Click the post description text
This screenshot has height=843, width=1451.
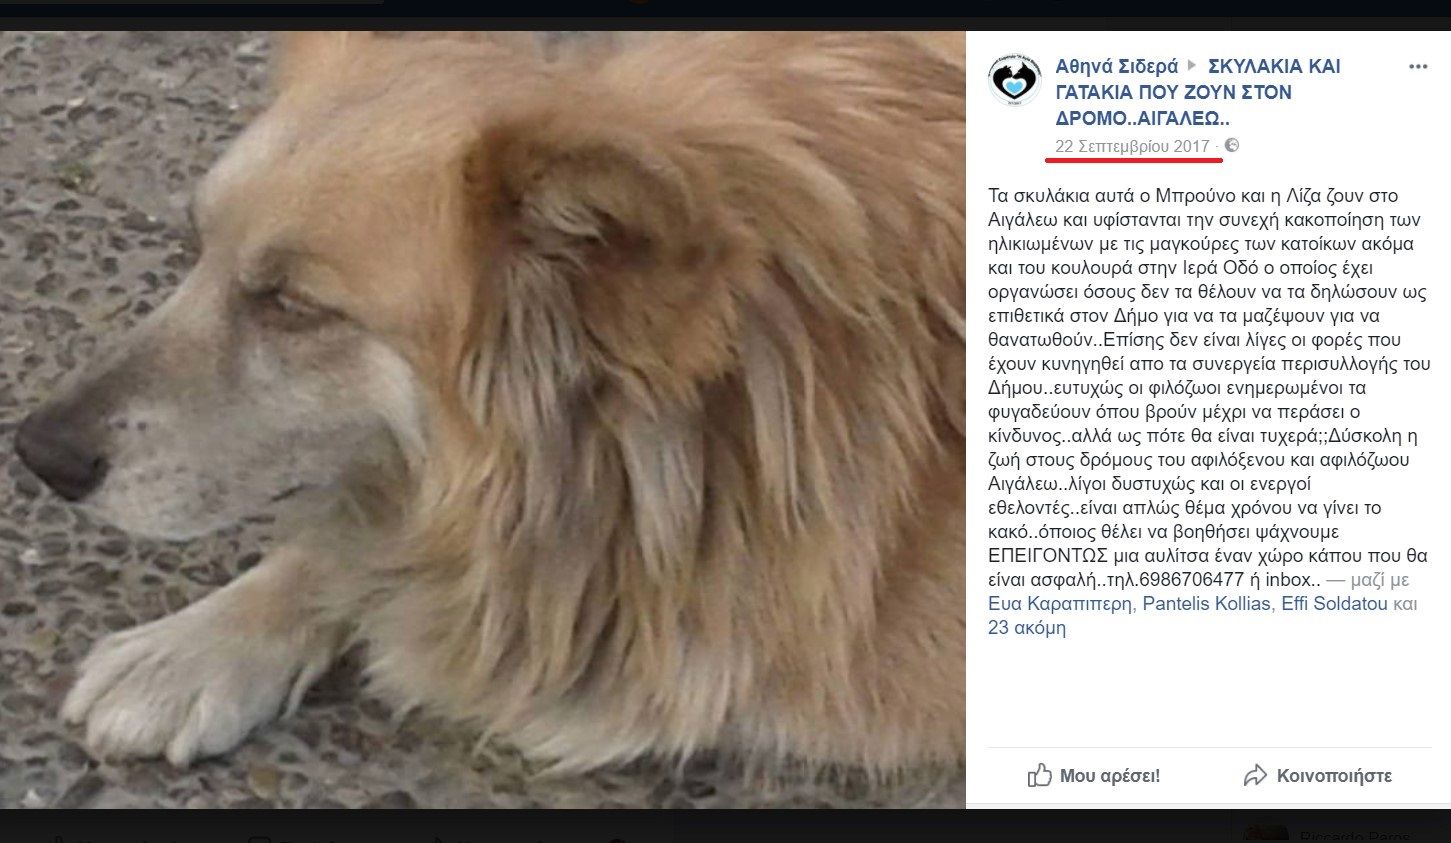coord(1209,387)
